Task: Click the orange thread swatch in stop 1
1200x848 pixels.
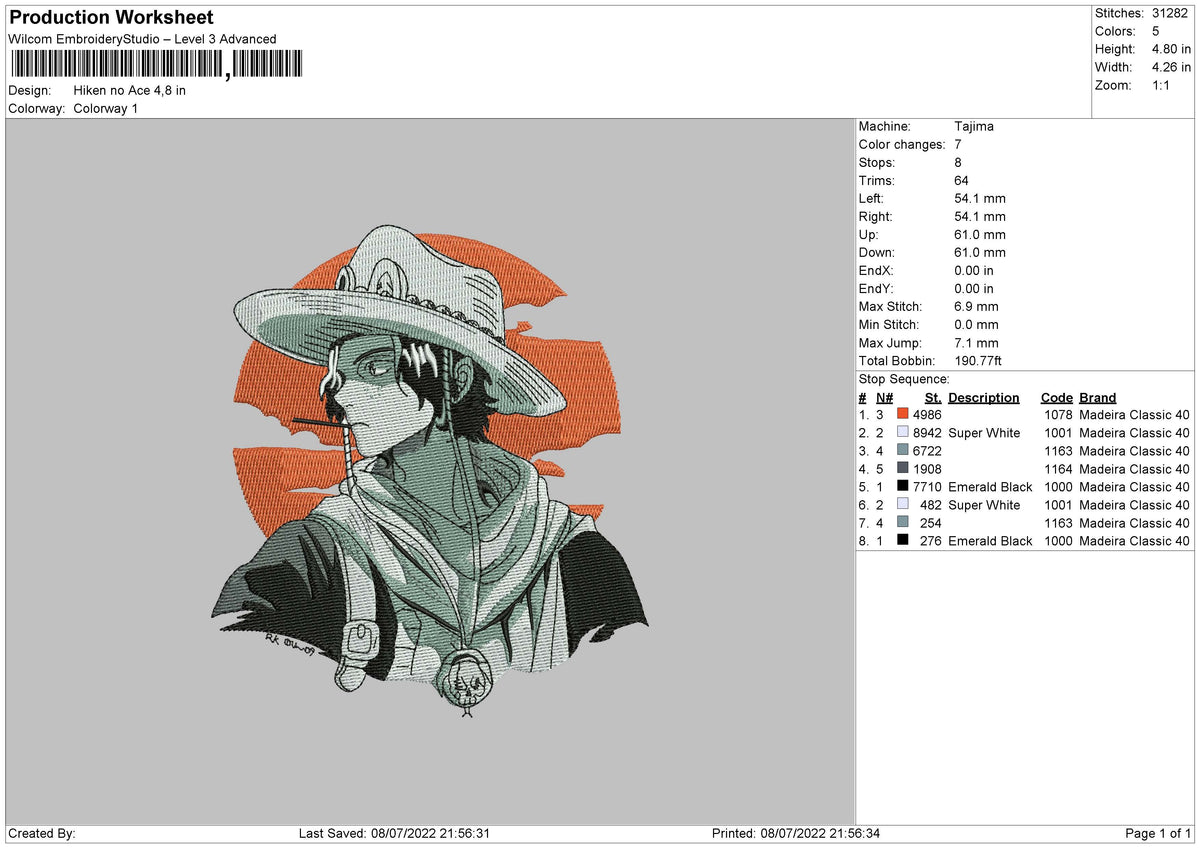Action: coord(901,414)
